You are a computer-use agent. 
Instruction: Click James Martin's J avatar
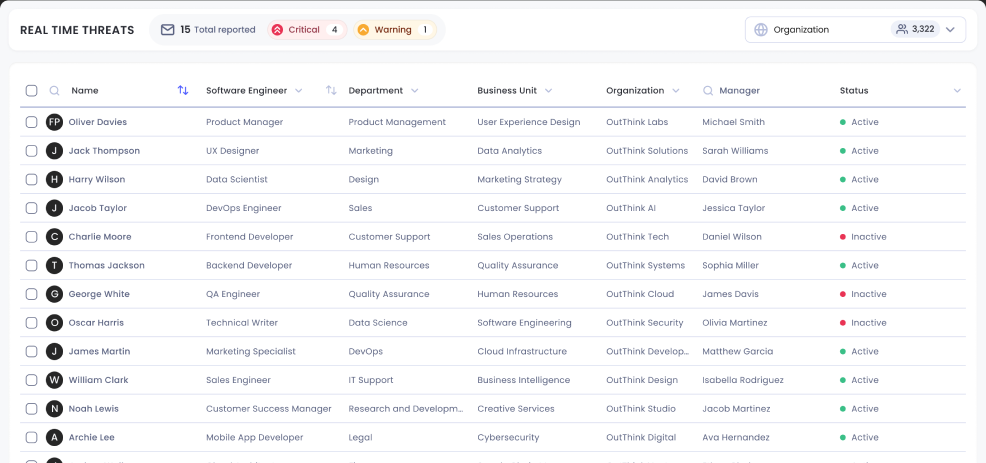click(55, 351)
